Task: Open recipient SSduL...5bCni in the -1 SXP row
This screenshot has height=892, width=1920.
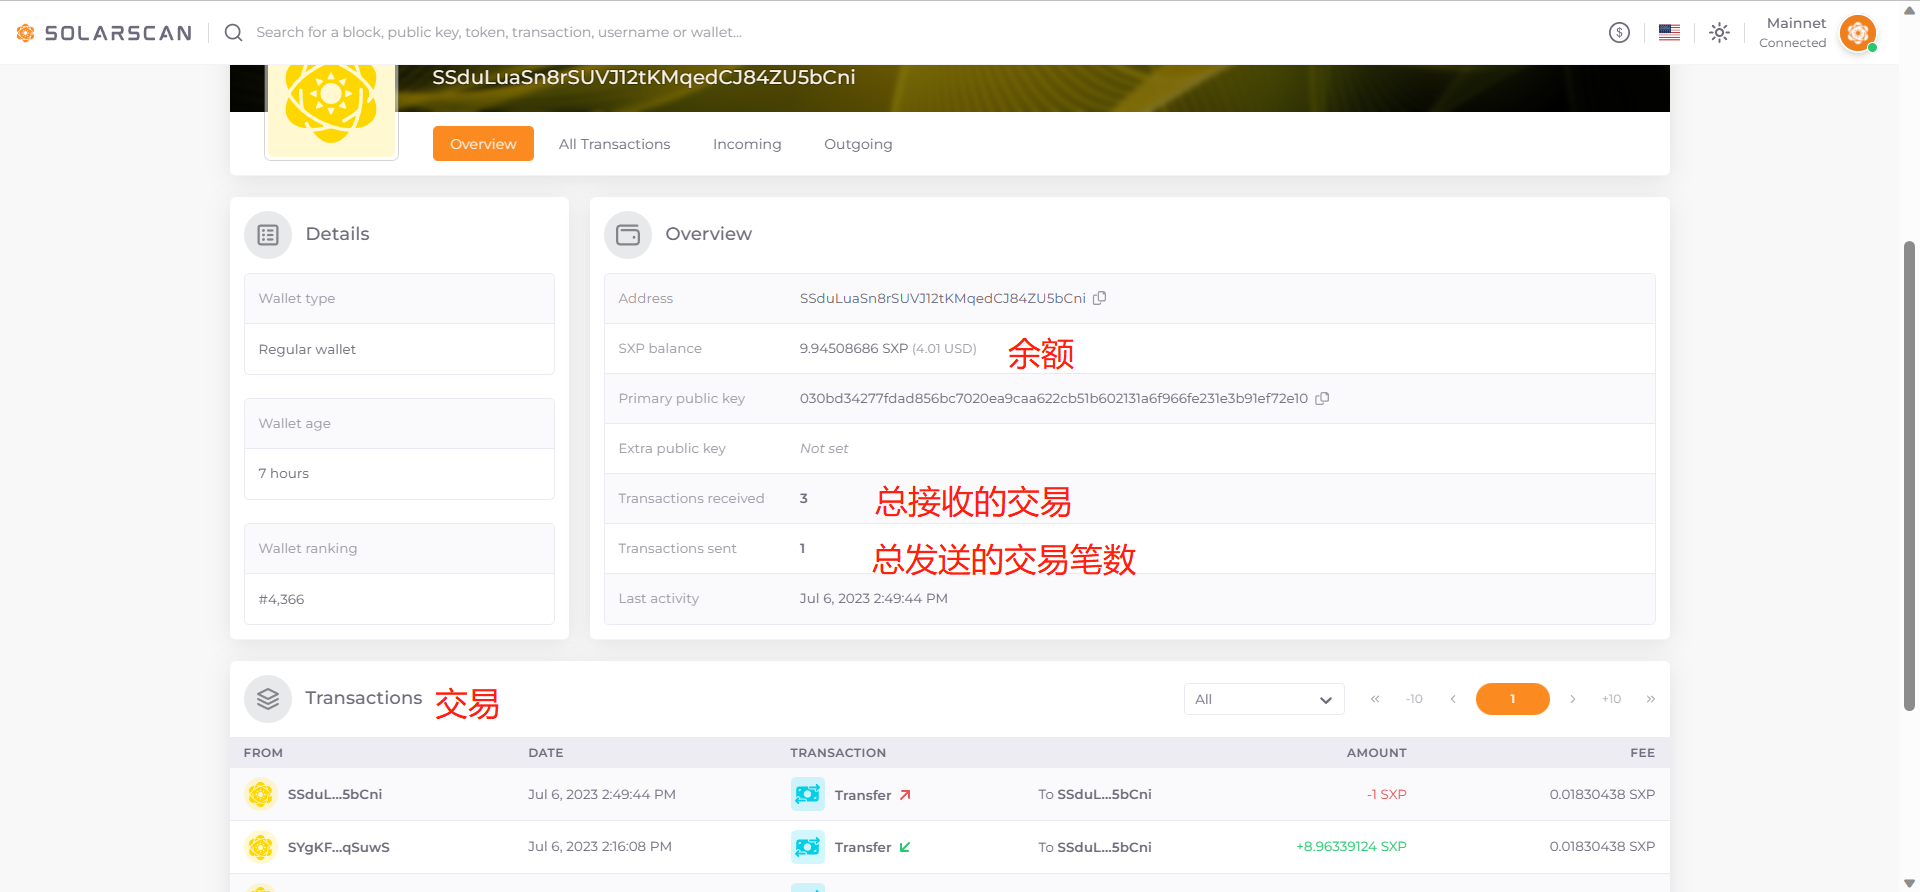Action: pyautogui.click(x=1105, y=794)
